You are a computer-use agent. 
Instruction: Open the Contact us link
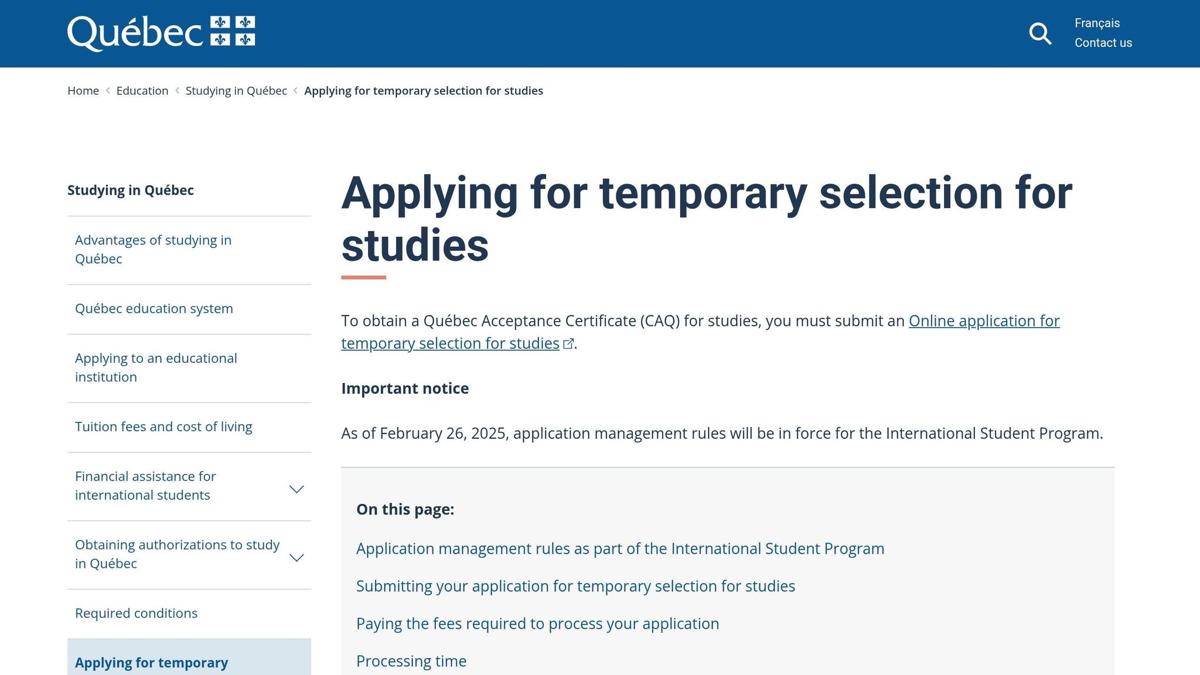pos(1103,43)
